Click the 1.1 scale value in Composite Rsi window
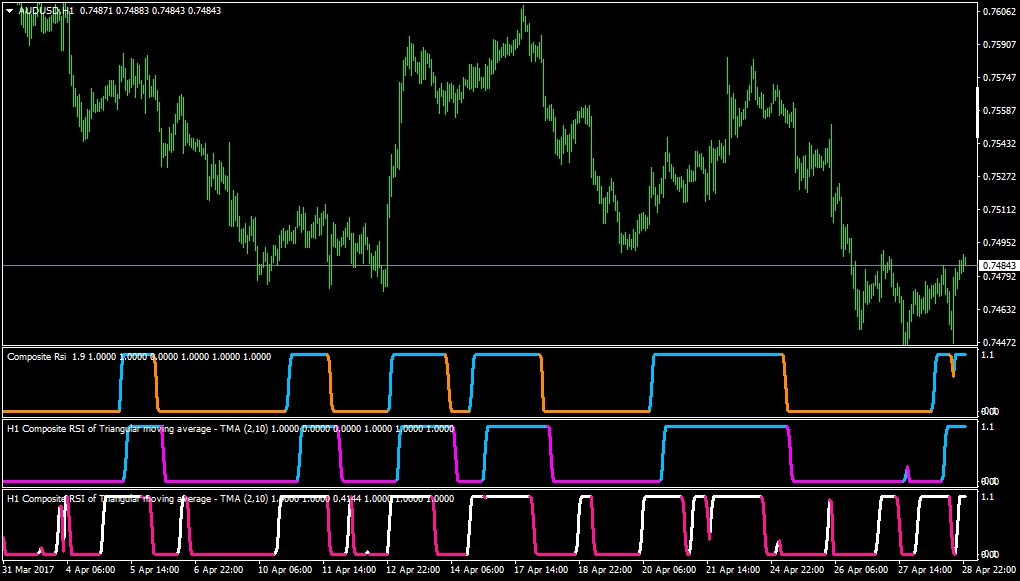 [987, 357]
